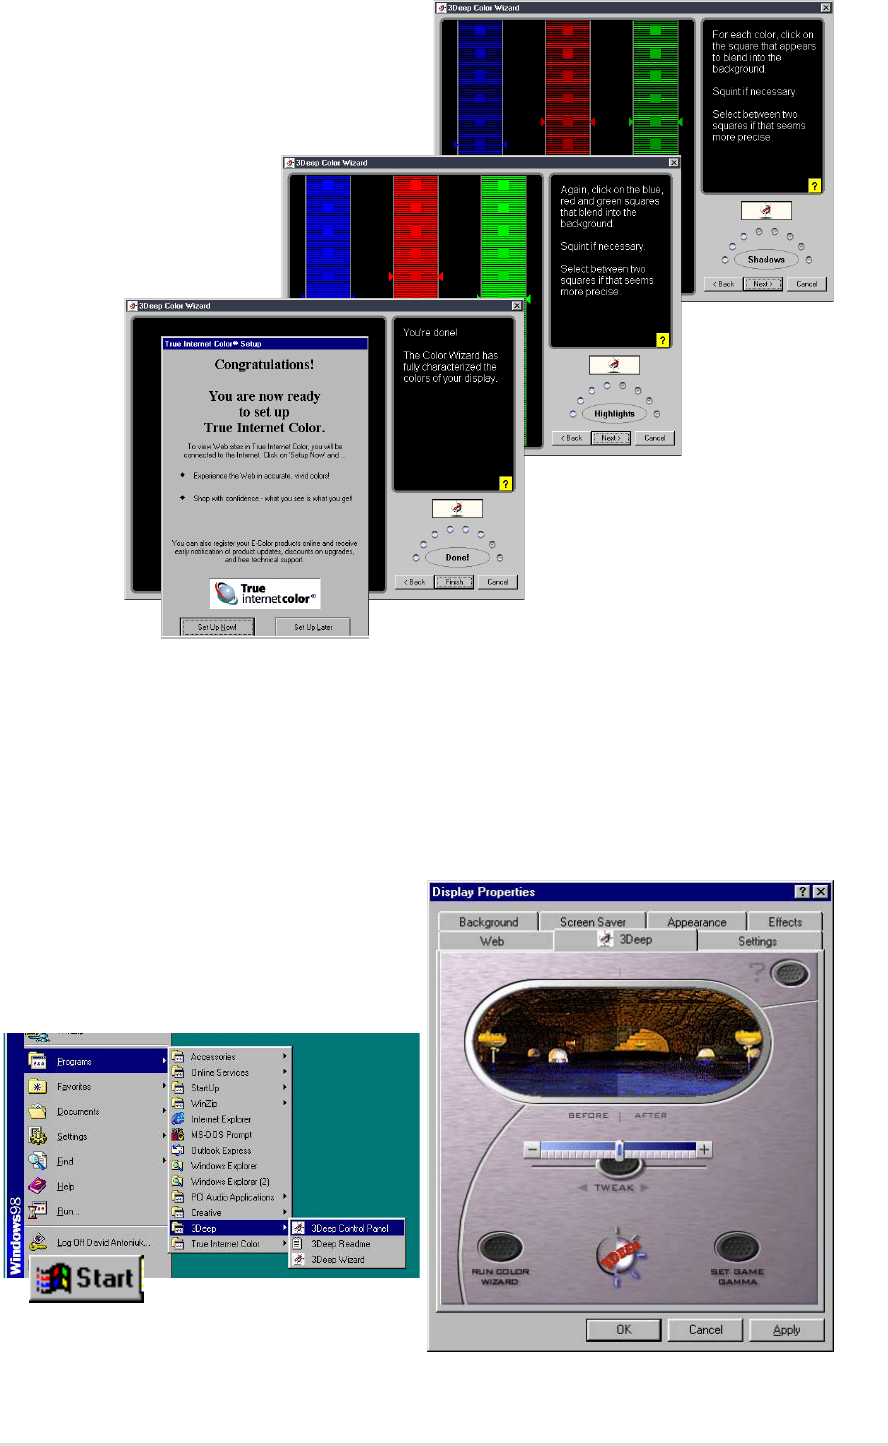Image resolution: width=888 pixels, height=1446 pixels.
Task: Select the 3Deep tab
Action: pos(625,939)
